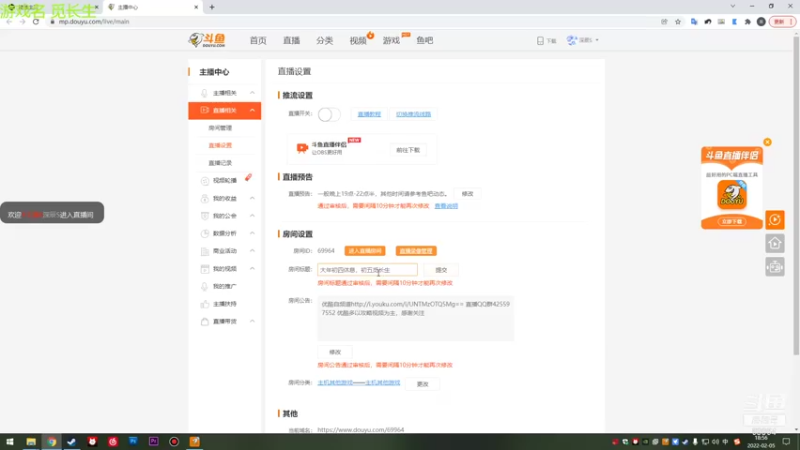Screen dimensions: 800x450
Task: Open the 分类 nav tab
Action: point(324,40)
